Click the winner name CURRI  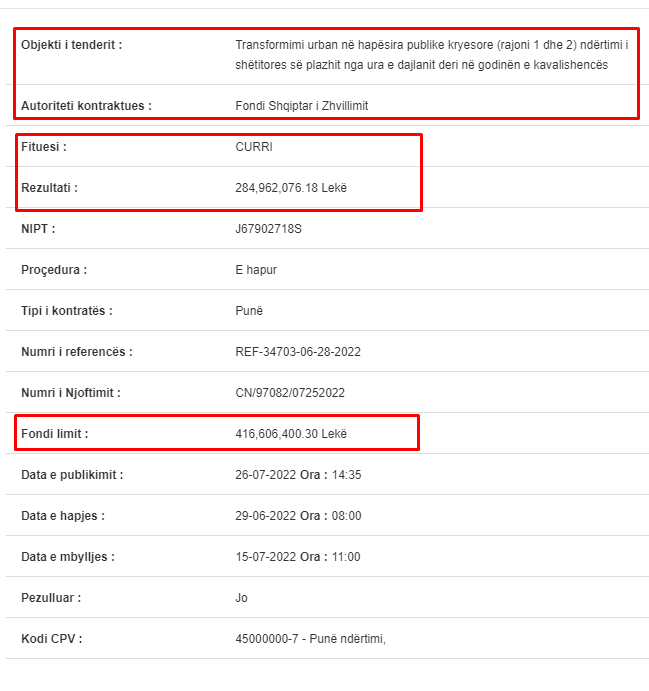[254, 147]
